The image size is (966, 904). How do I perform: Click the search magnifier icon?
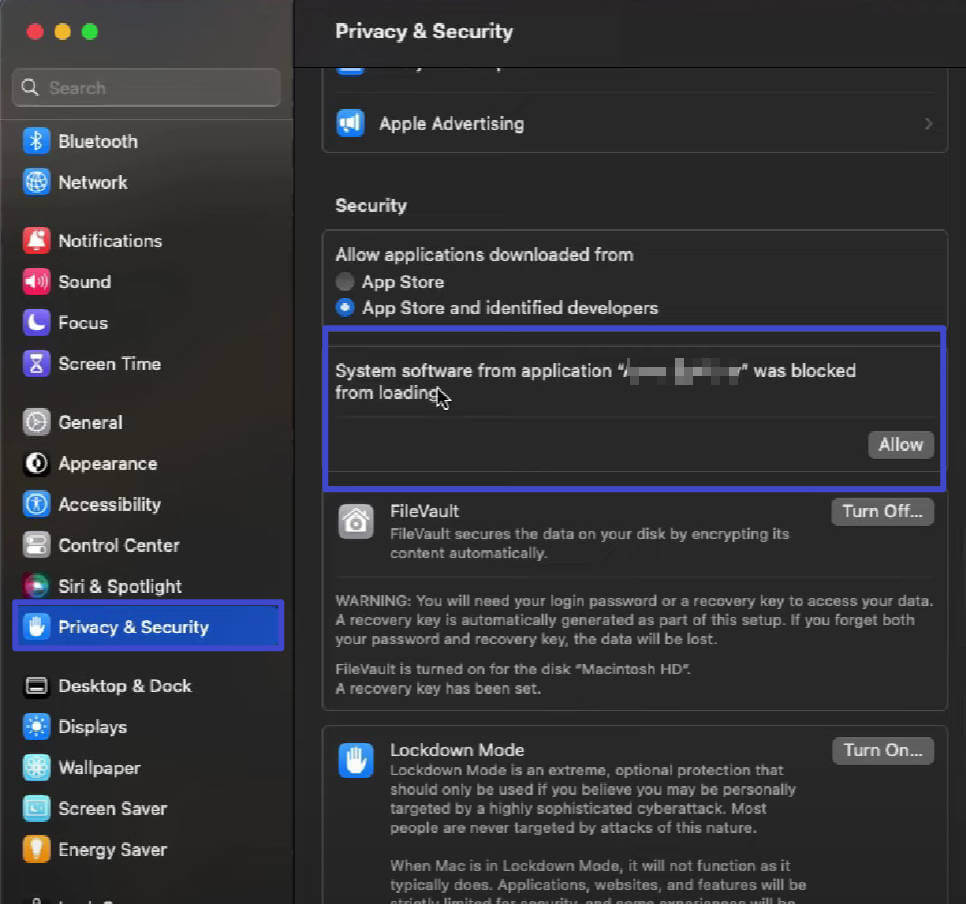coord(30,88)
